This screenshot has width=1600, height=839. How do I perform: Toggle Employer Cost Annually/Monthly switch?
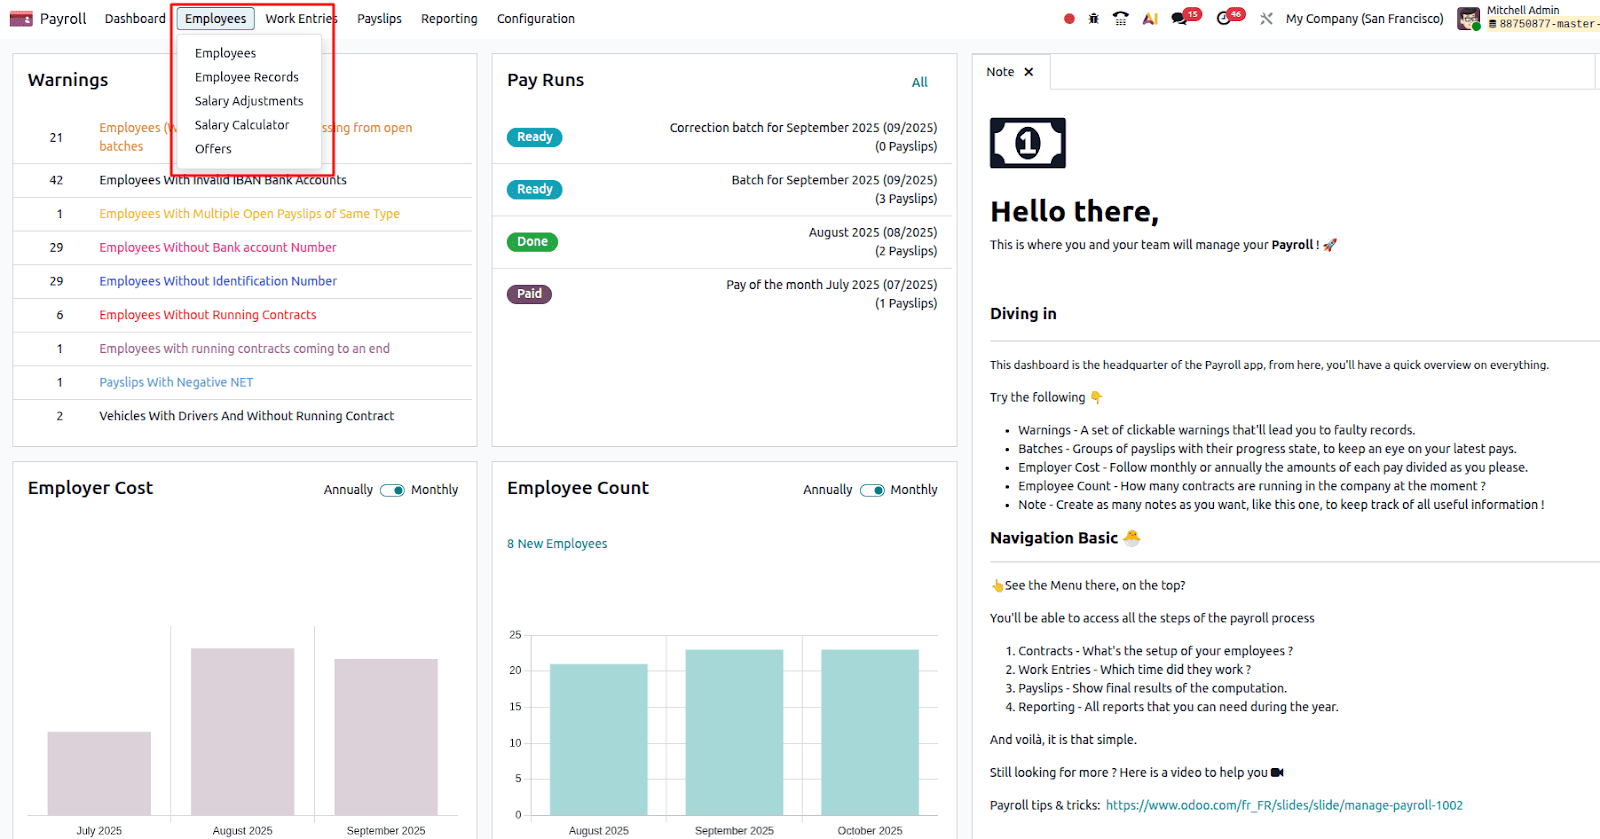[x=392, y=490]
